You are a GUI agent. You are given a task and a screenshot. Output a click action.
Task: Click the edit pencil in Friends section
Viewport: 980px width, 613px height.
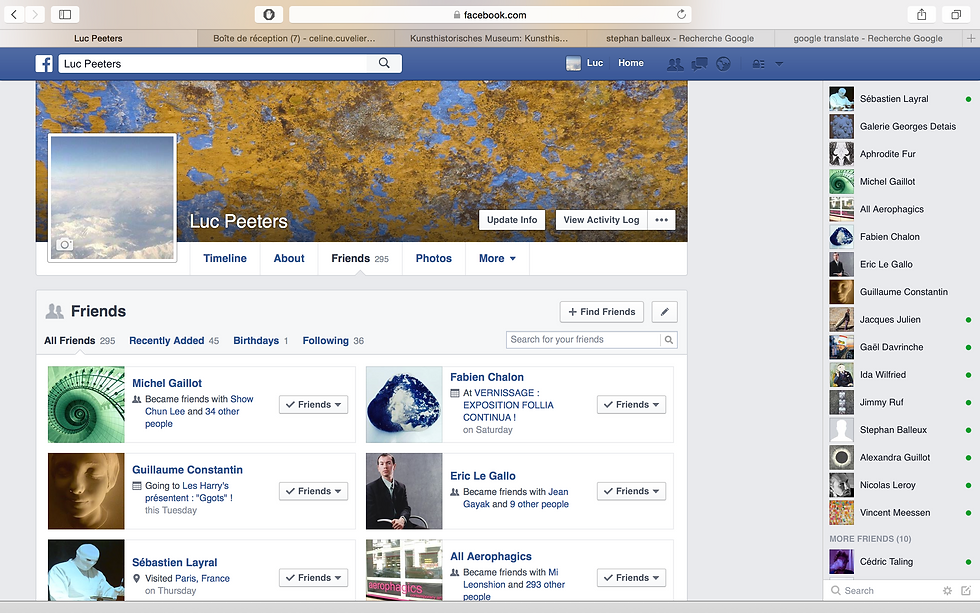point(664,312)
